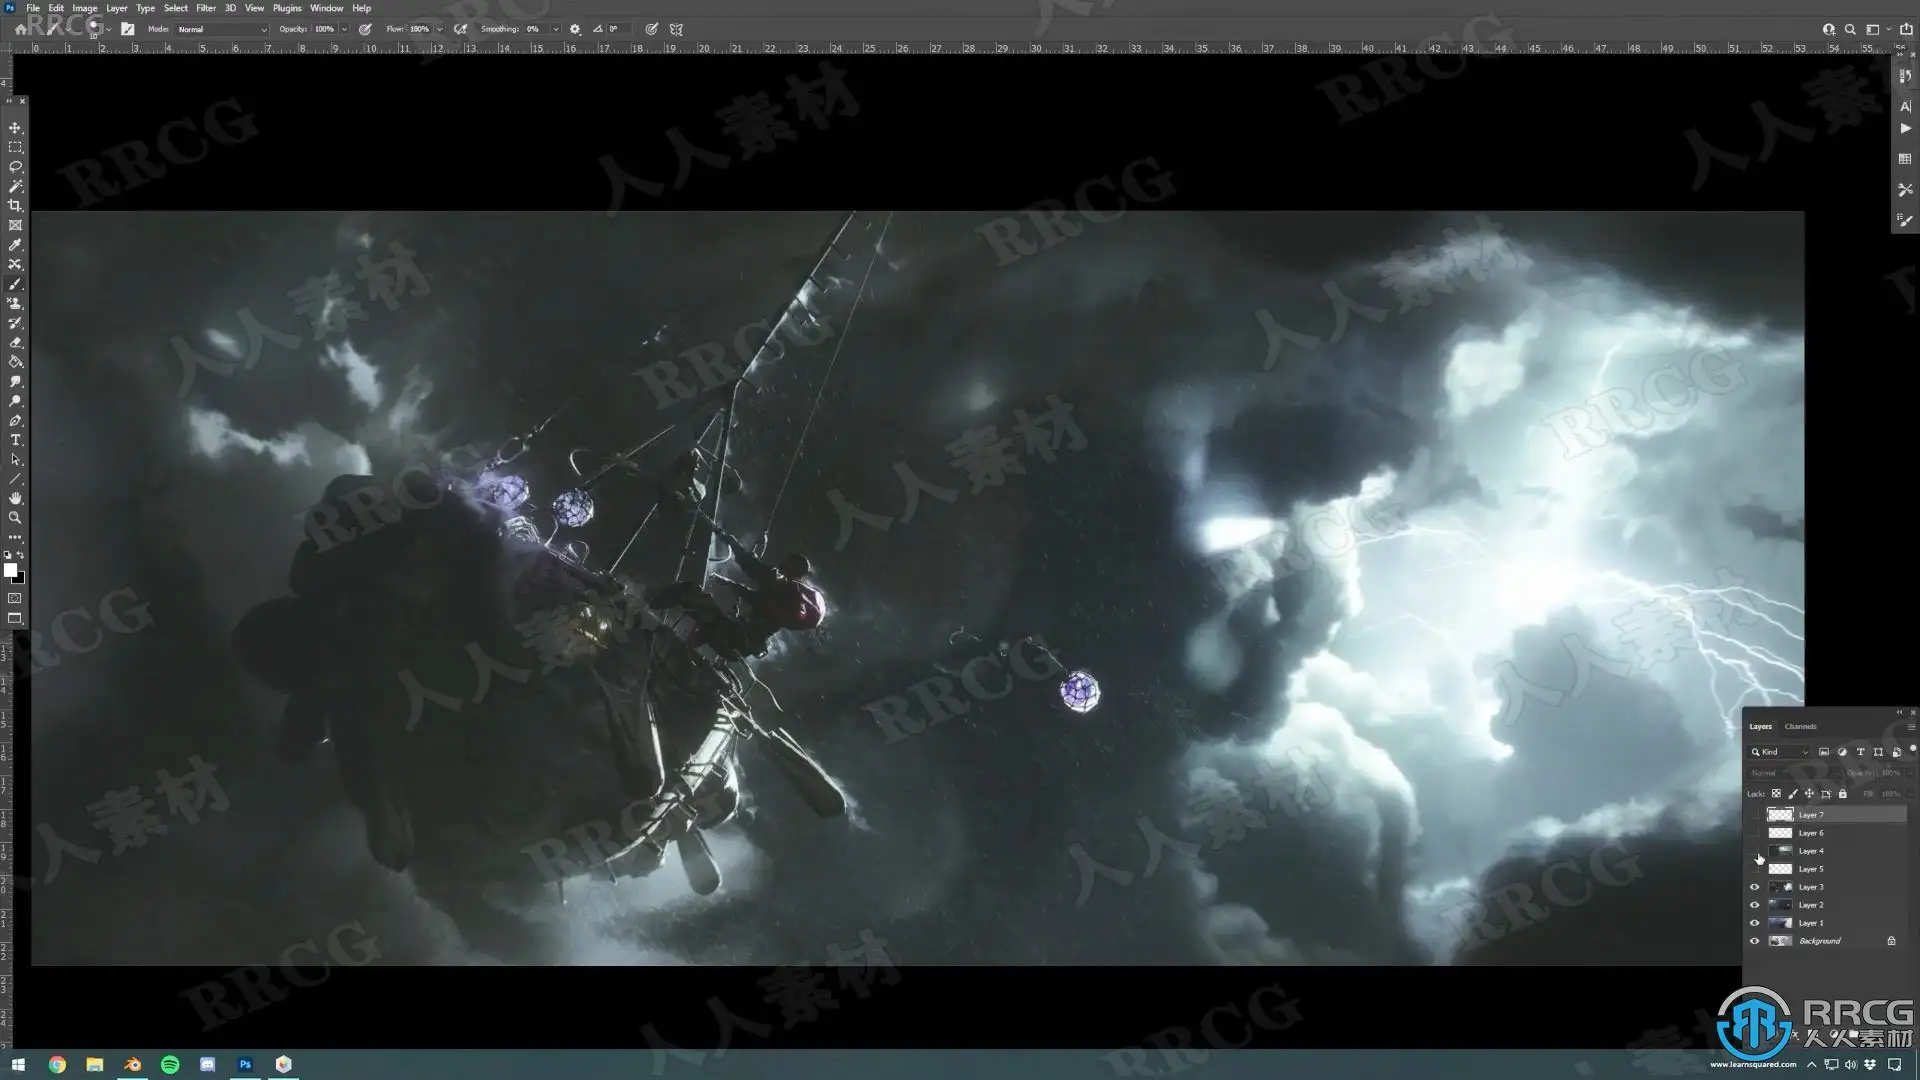Select the Move tool
Screen dimensions: 1920x1080
tap(15, 128)
